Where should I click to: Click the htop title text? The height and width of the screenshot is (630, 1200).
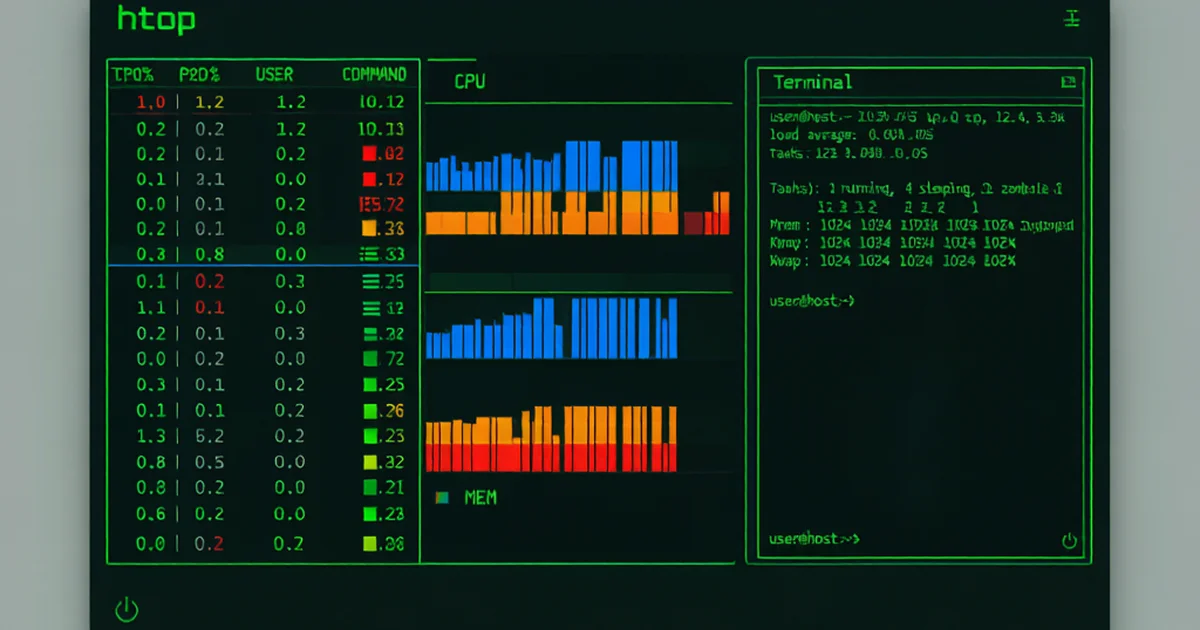click(x=155, y=19)
